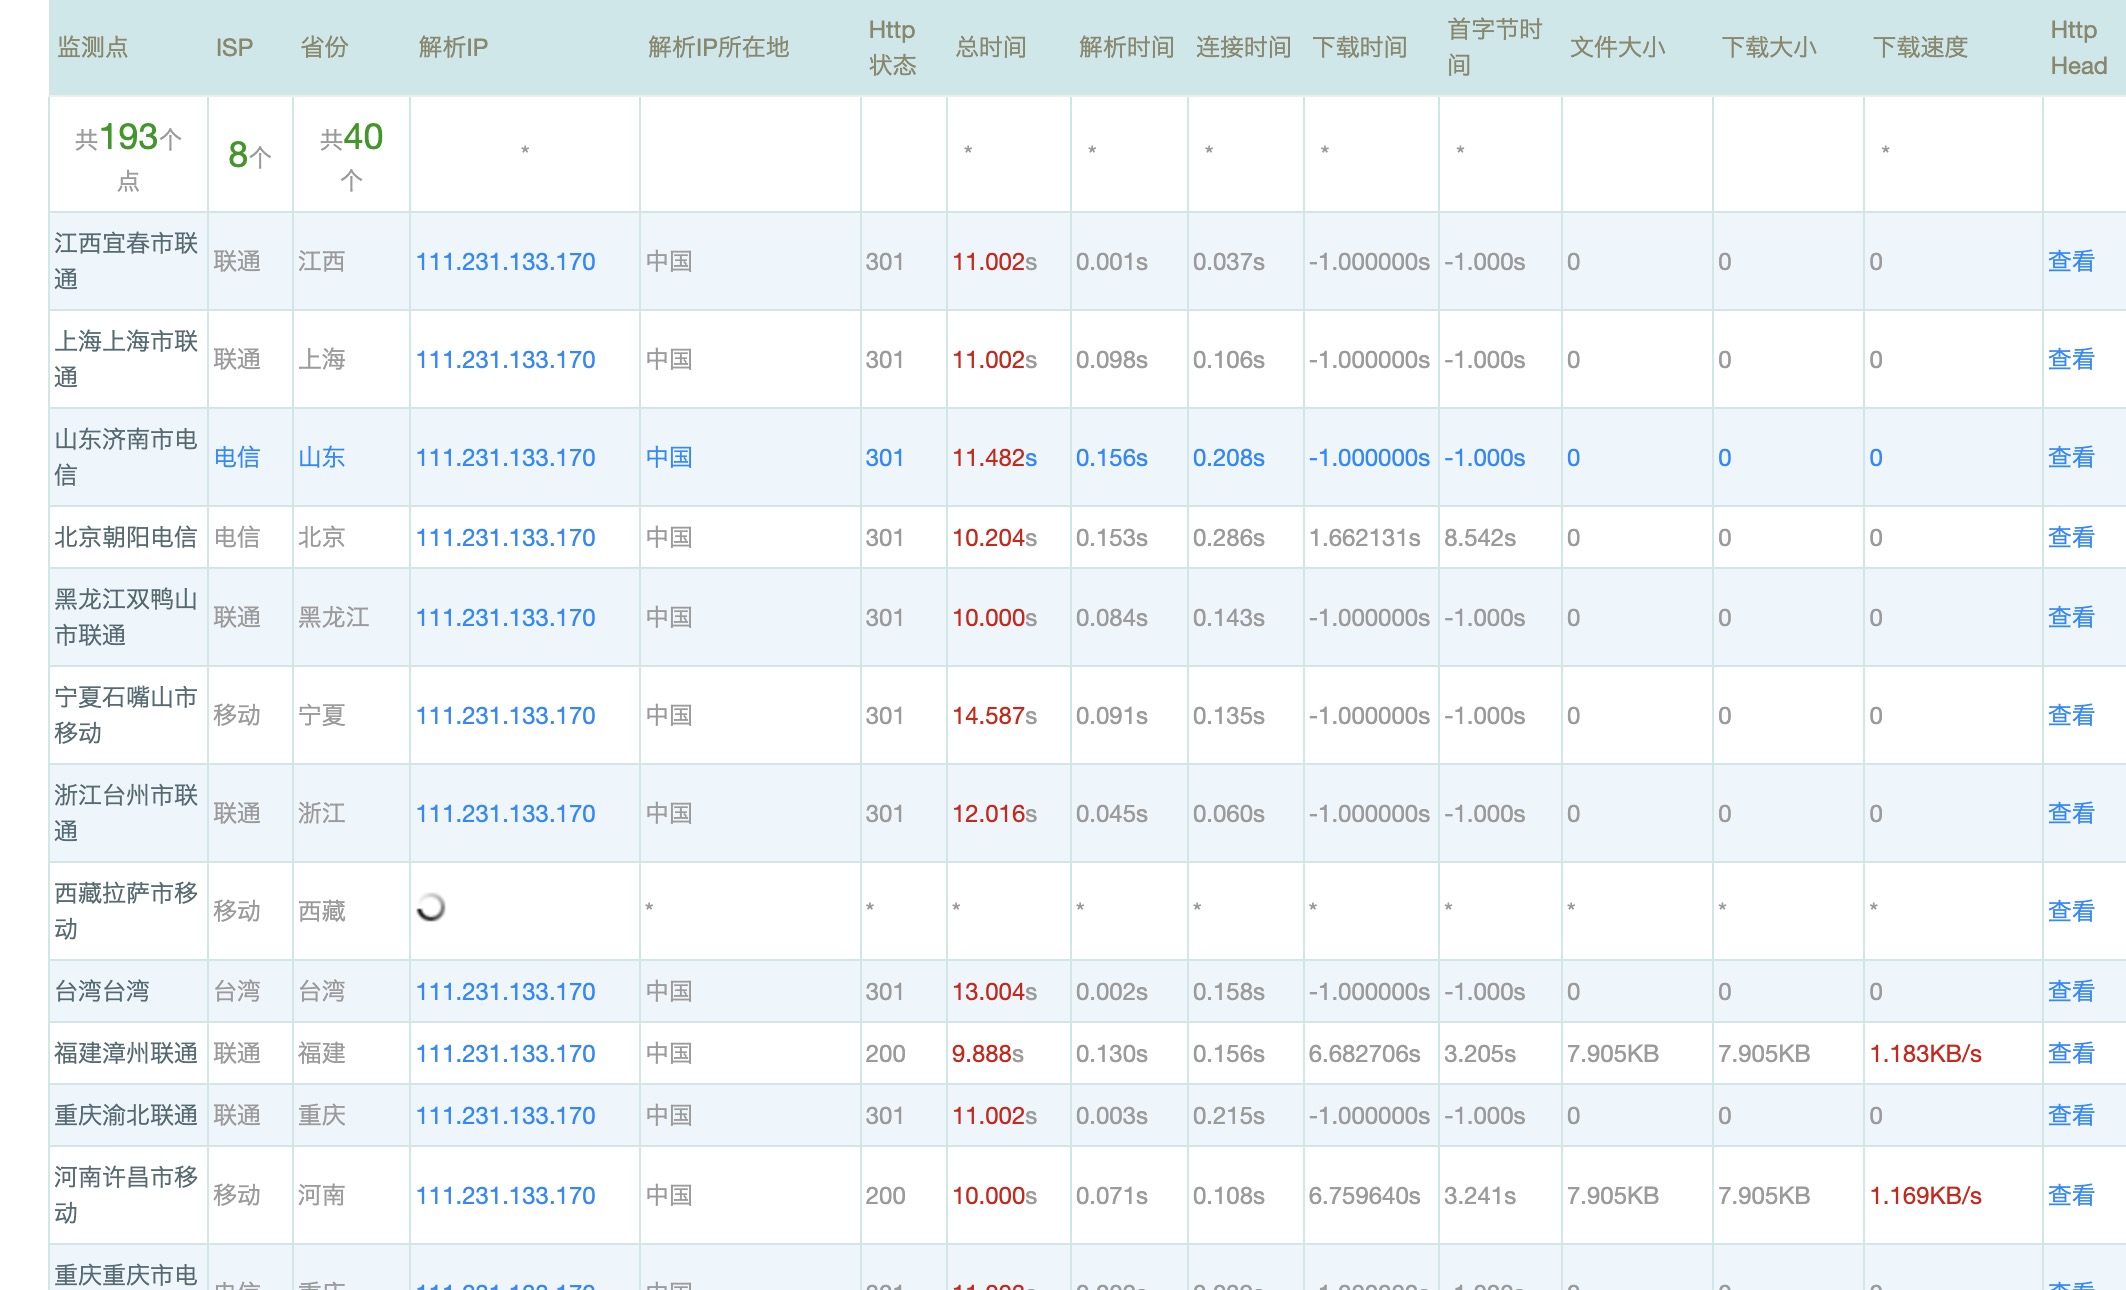2126x1290 pixels.
Task: Open 查看 link for 江西宜春市联通 row
Action: coord(2071,261)
